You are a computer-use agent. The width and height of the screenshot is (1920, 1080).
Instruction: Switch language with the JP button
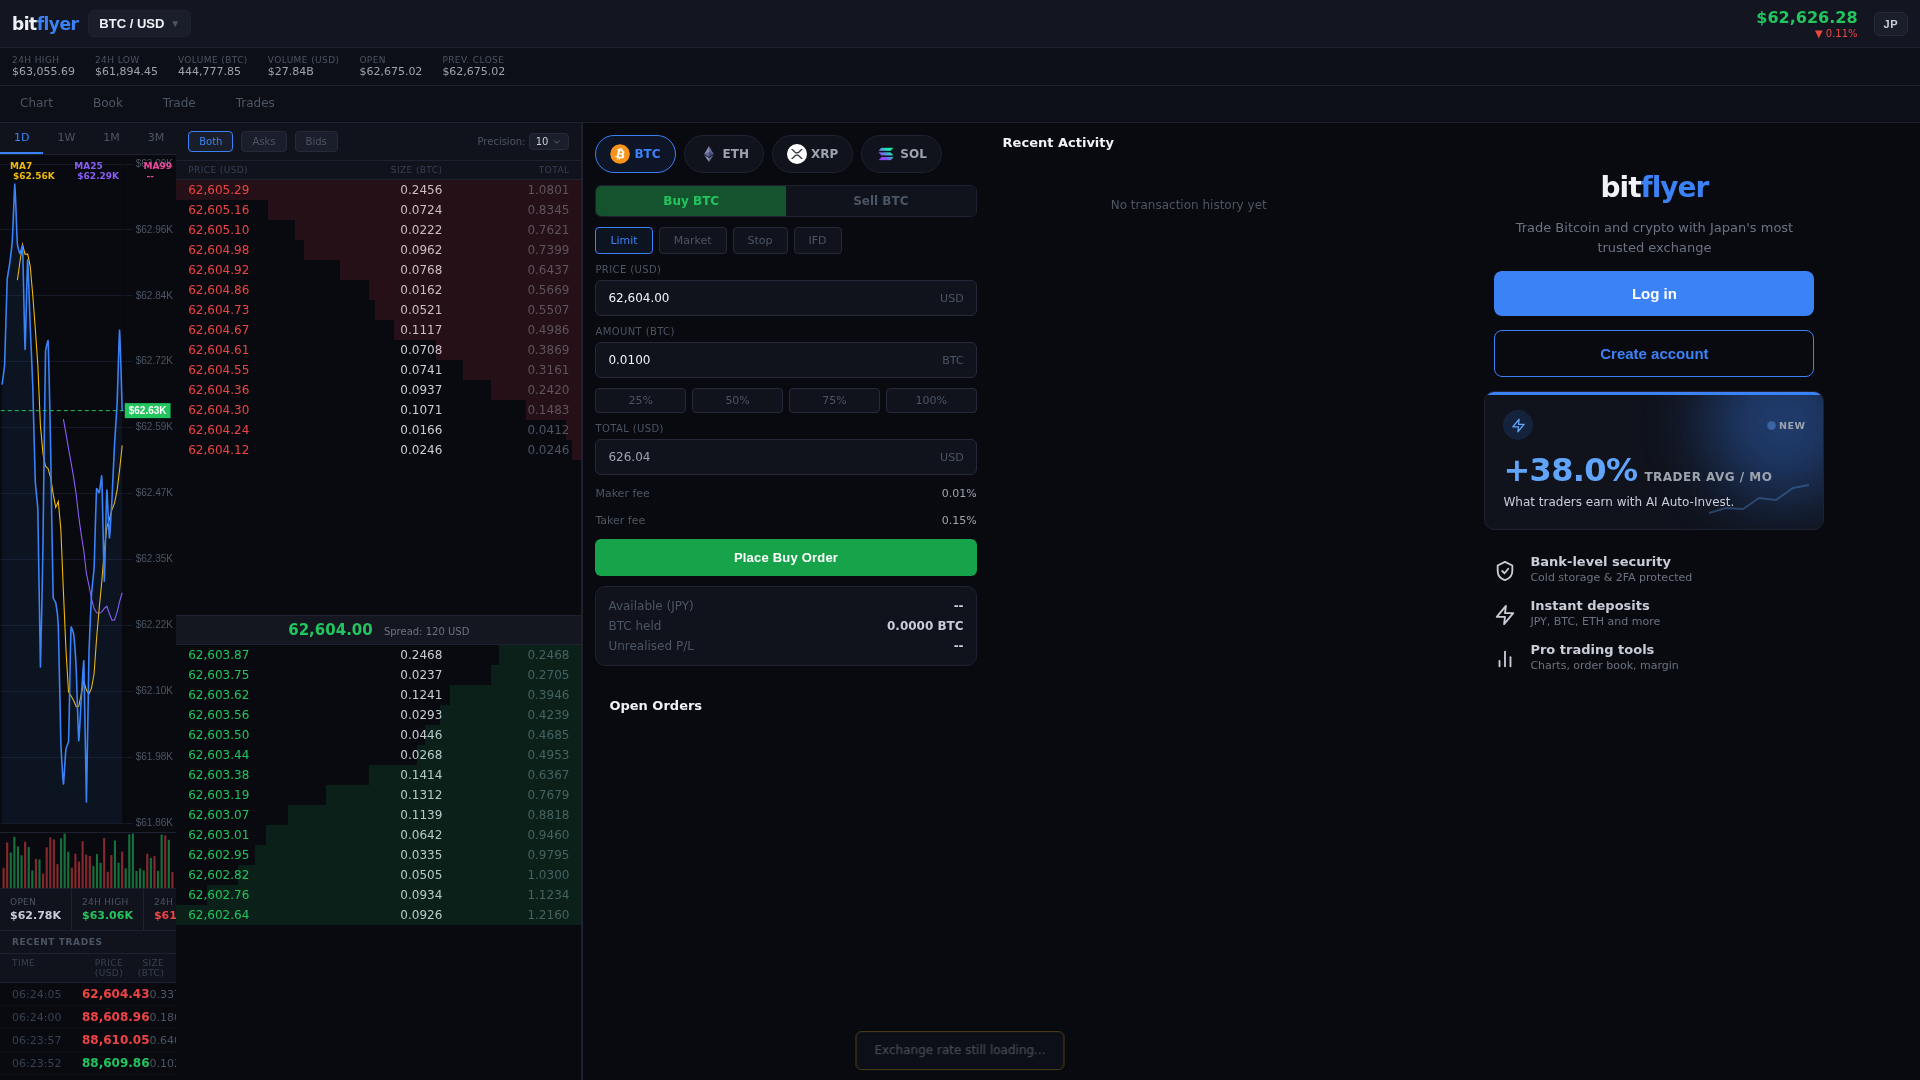pos(1890,24)
